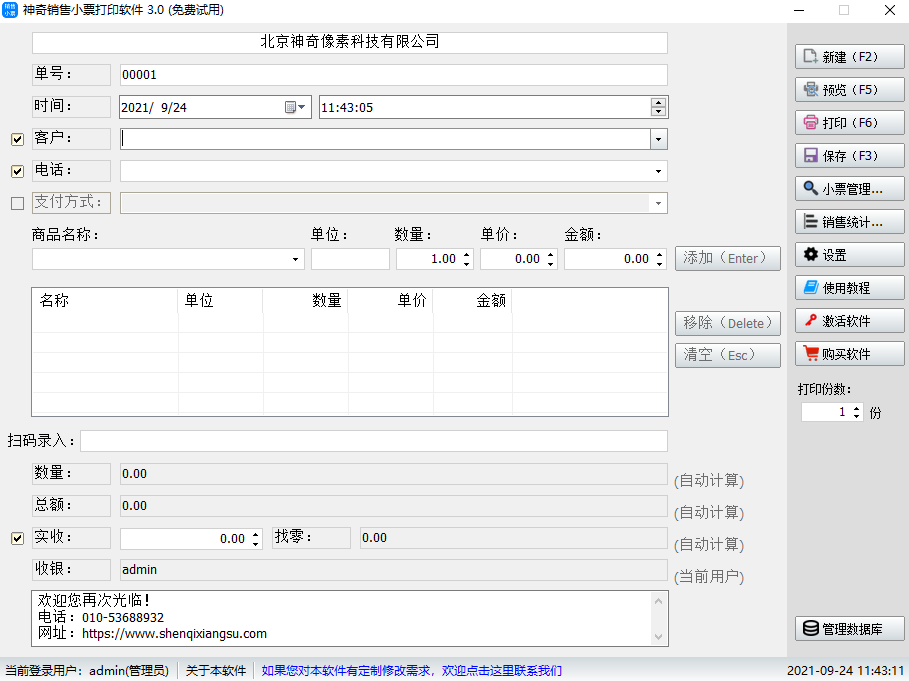Click the 购买软件 shopping cart icon

(810, 353)
